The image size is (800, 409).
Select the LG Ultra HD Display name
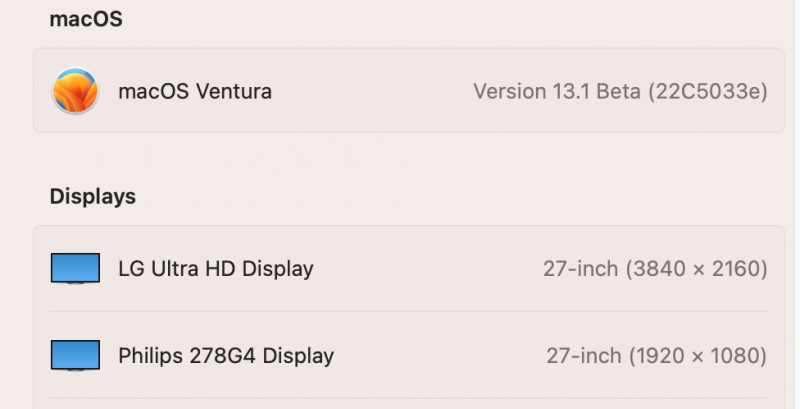pyautogui.click(x=216, y=268)
